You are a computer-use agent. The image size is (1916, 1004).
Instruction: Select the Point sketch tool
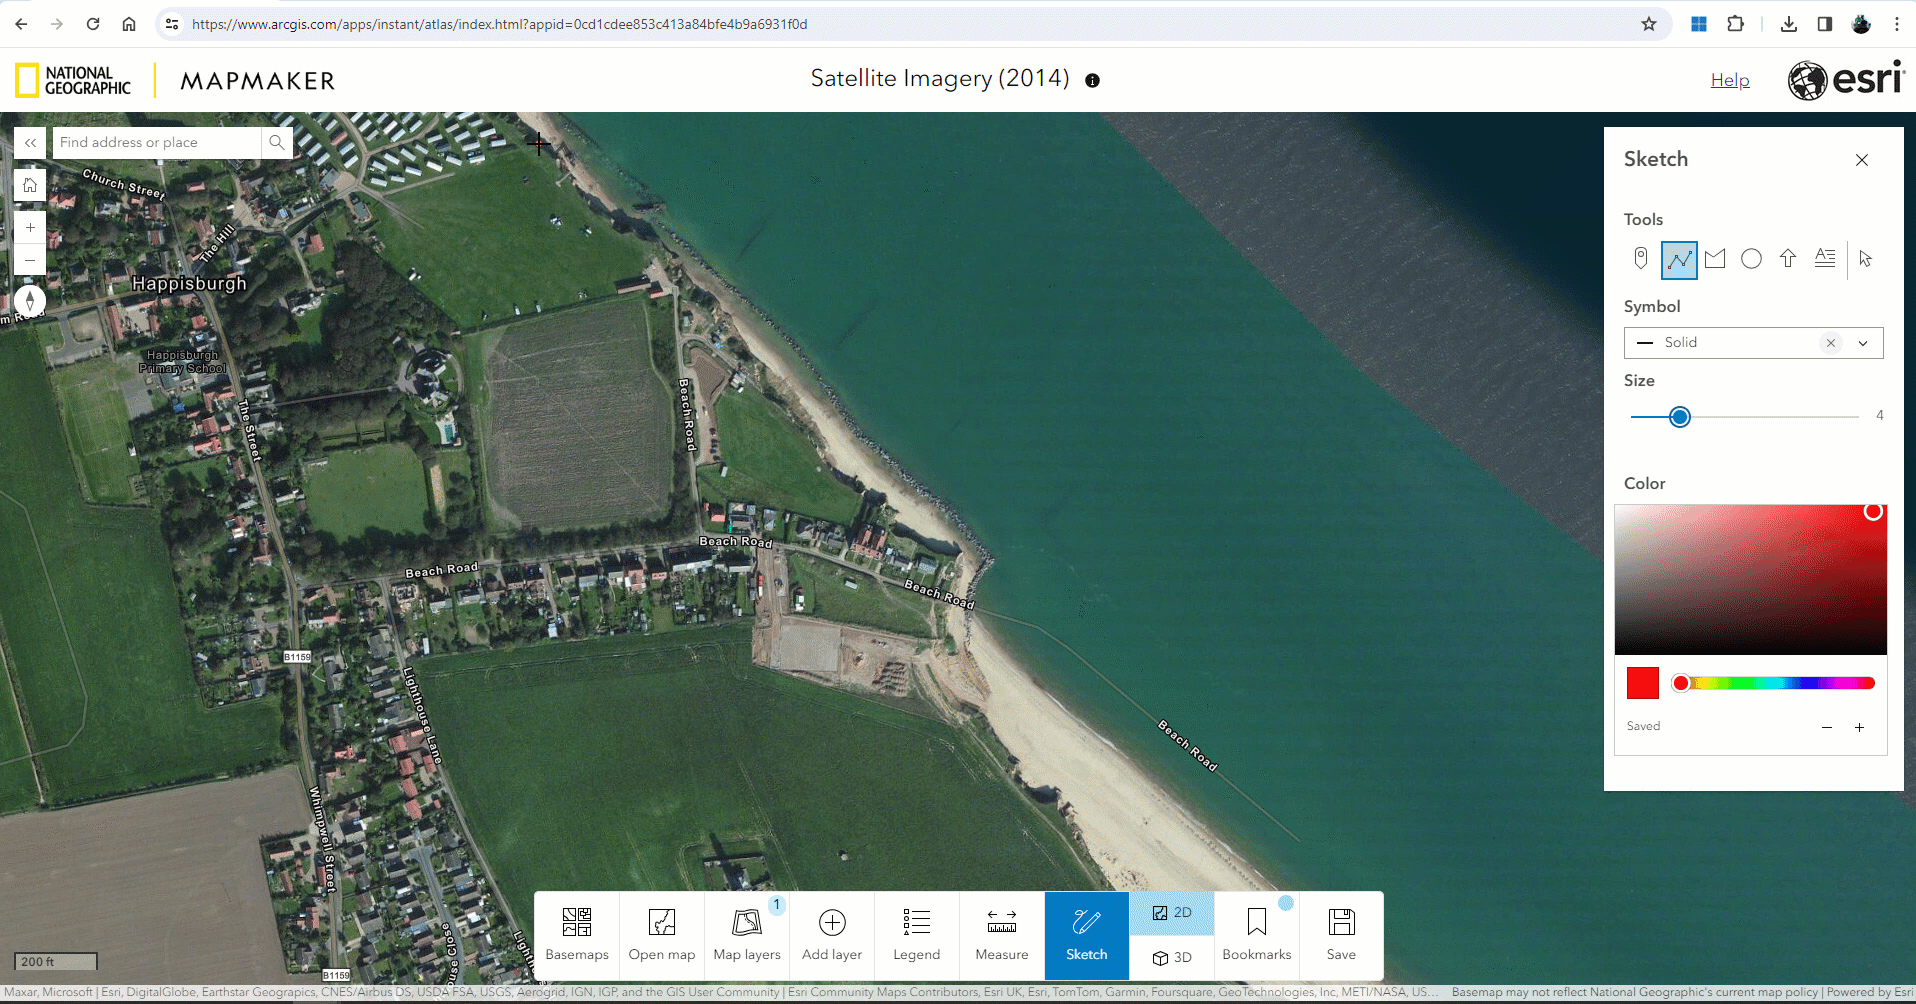(x=1640, y=258)
